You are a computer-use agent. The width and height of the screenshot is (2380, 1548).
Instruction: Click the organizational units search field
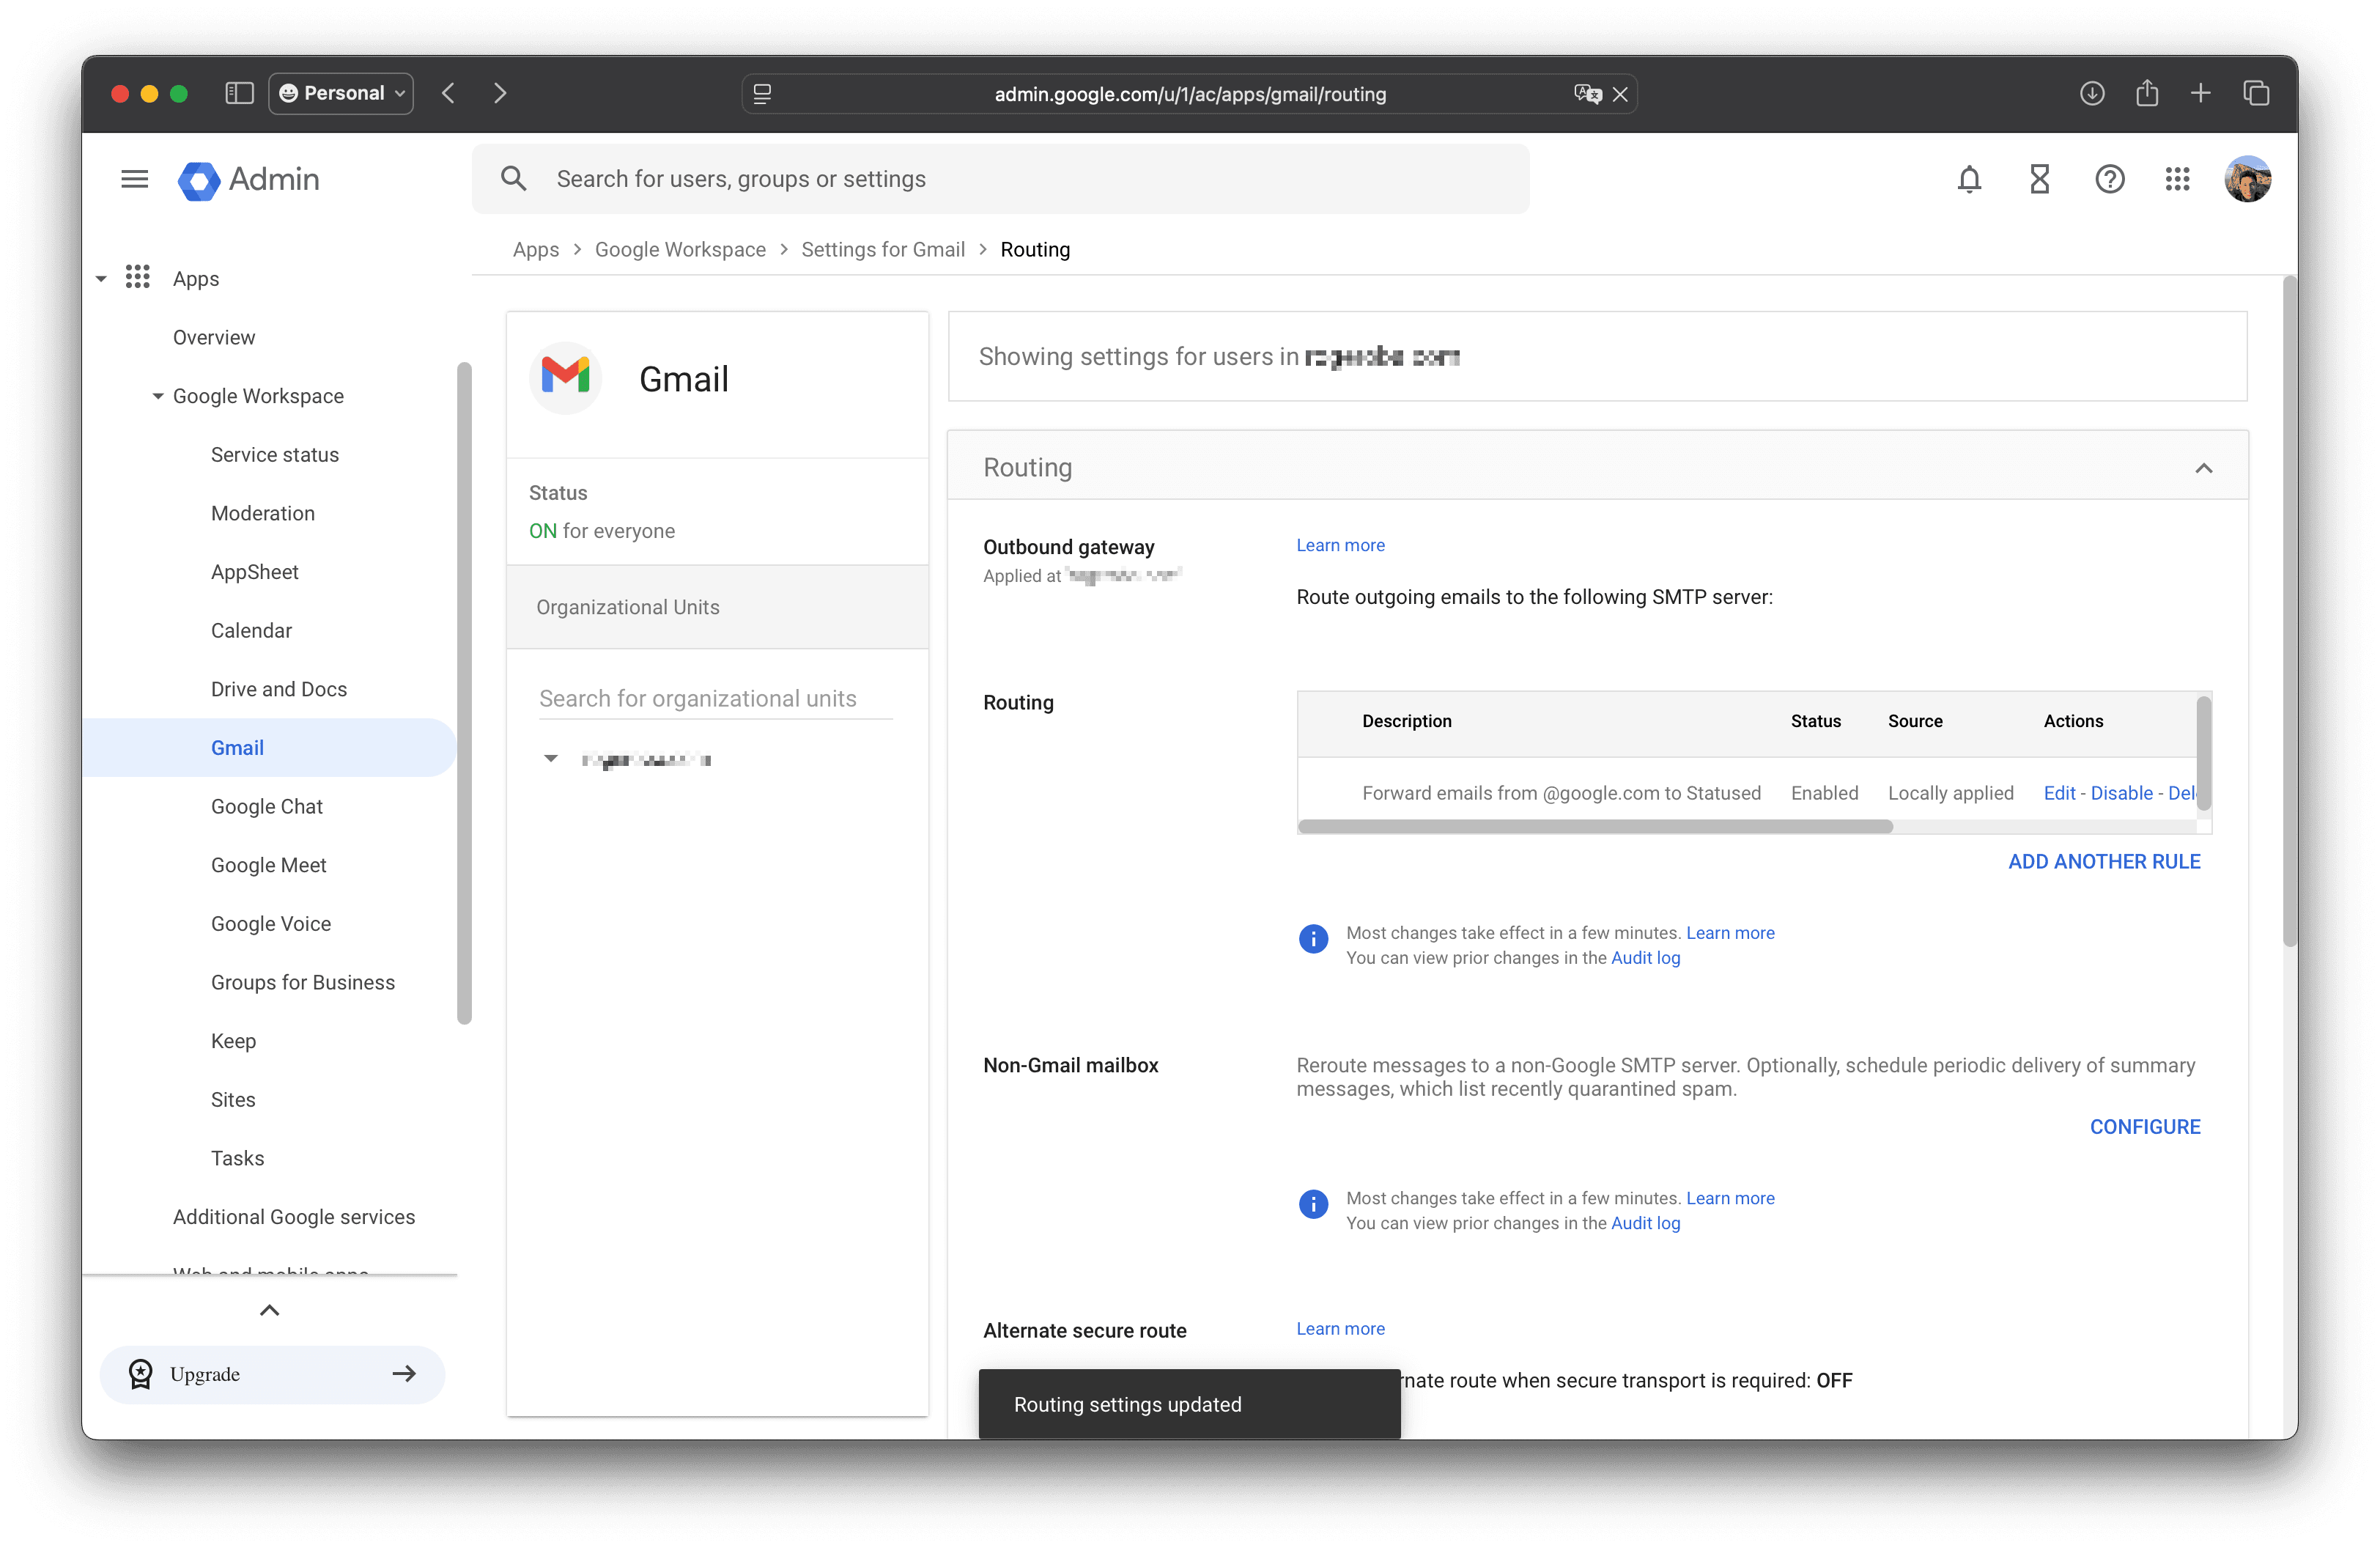(714, 698)
